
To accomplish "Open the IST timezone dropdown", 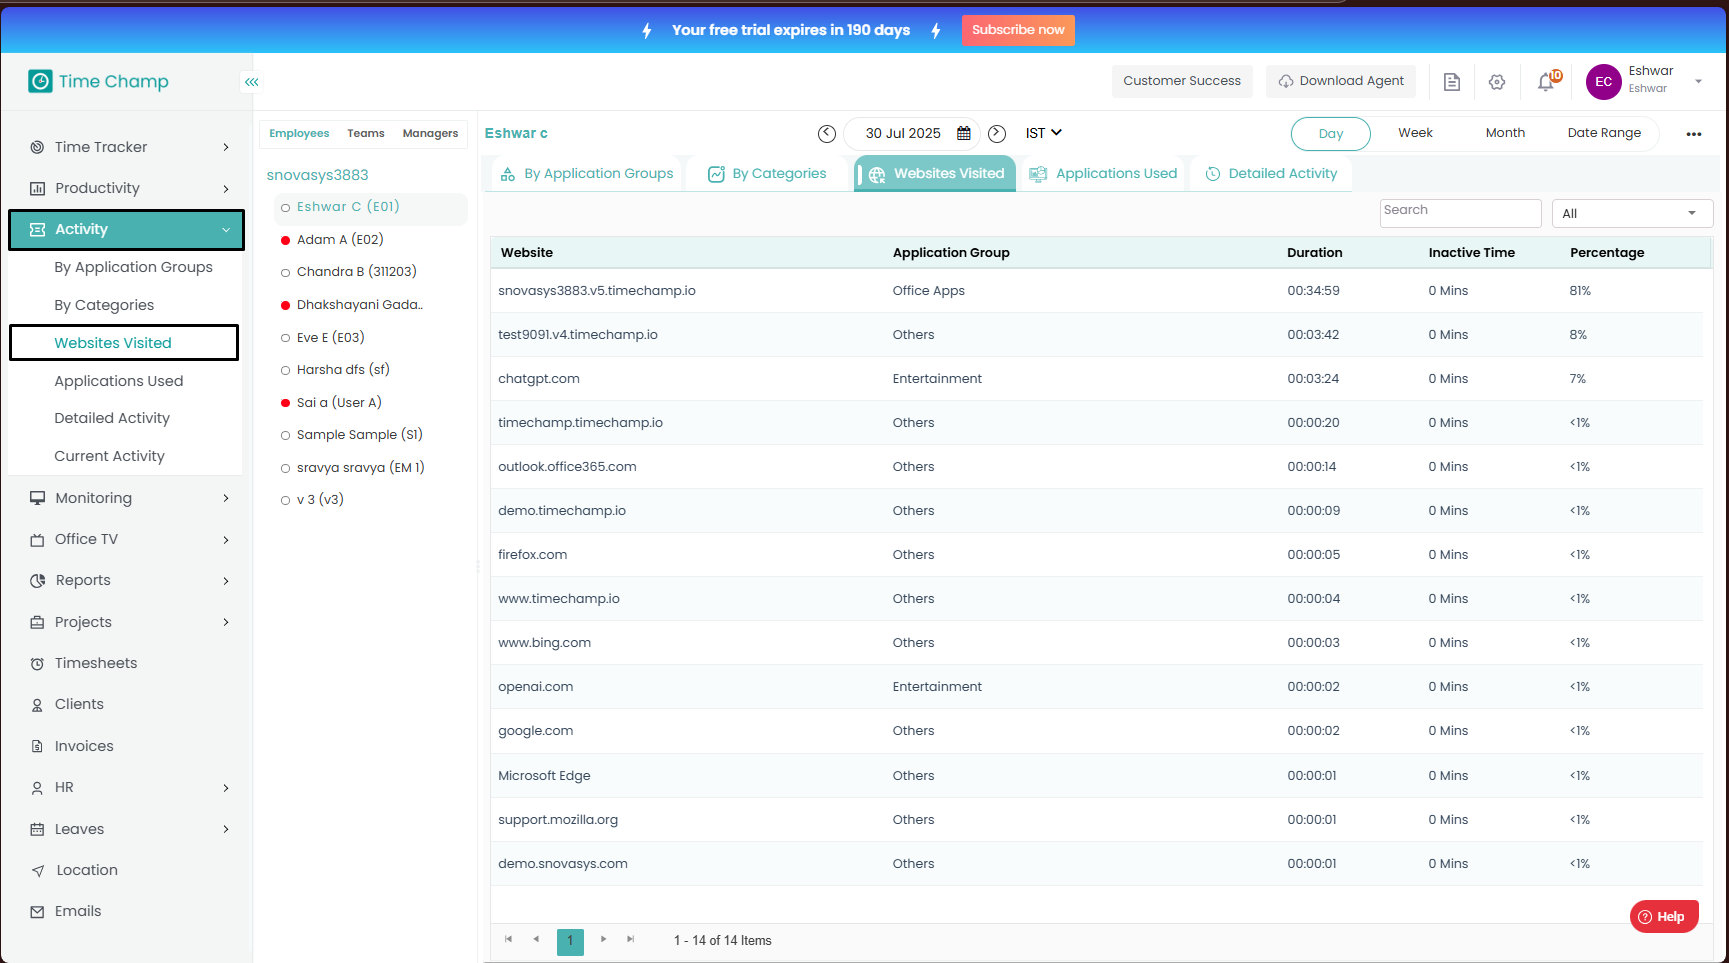I will (x=1043, y=133).
